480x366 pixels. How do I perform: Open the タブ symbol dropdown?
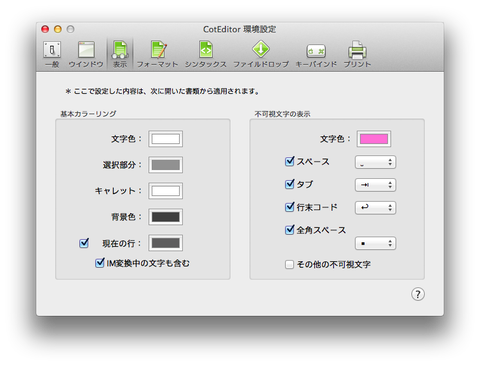(x=375, y=185)
